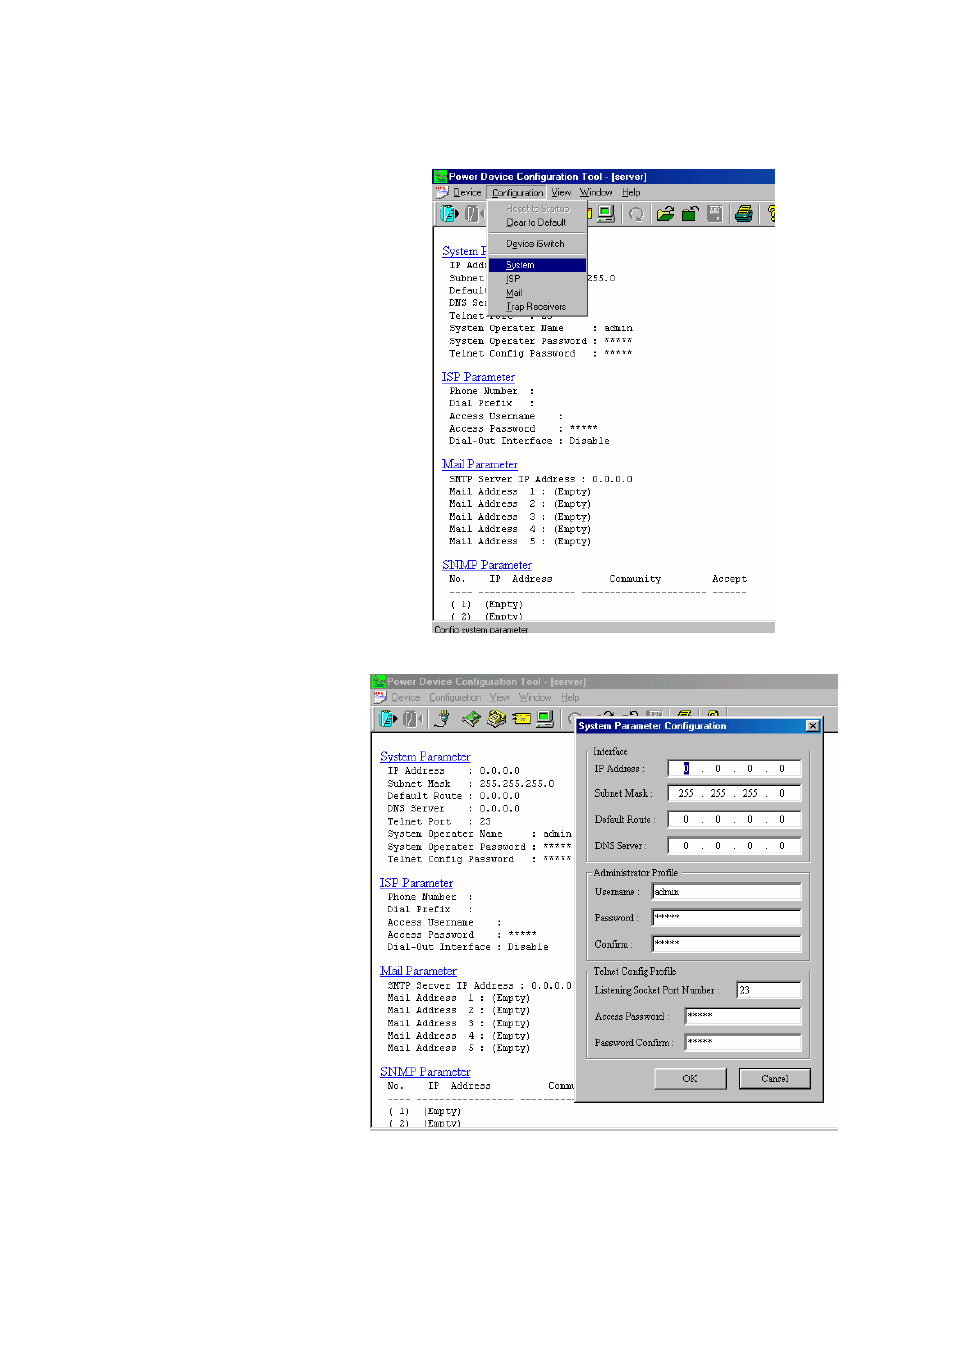Click the disconnect device icon below the open Configuration menu
The width and height of the screenshot is (954, 1350).
point(472,214)
